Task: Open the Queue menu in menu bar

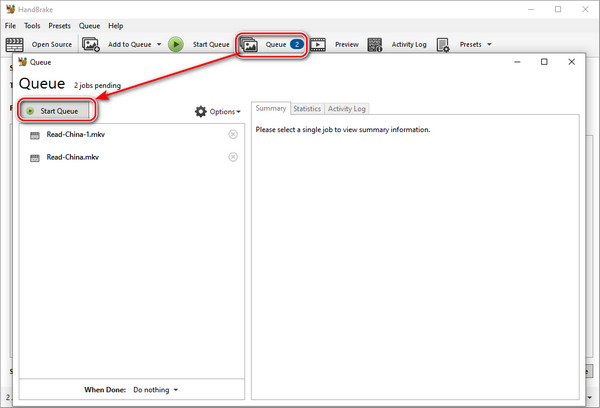Action: pyautogui.click(x=90, y=26)
